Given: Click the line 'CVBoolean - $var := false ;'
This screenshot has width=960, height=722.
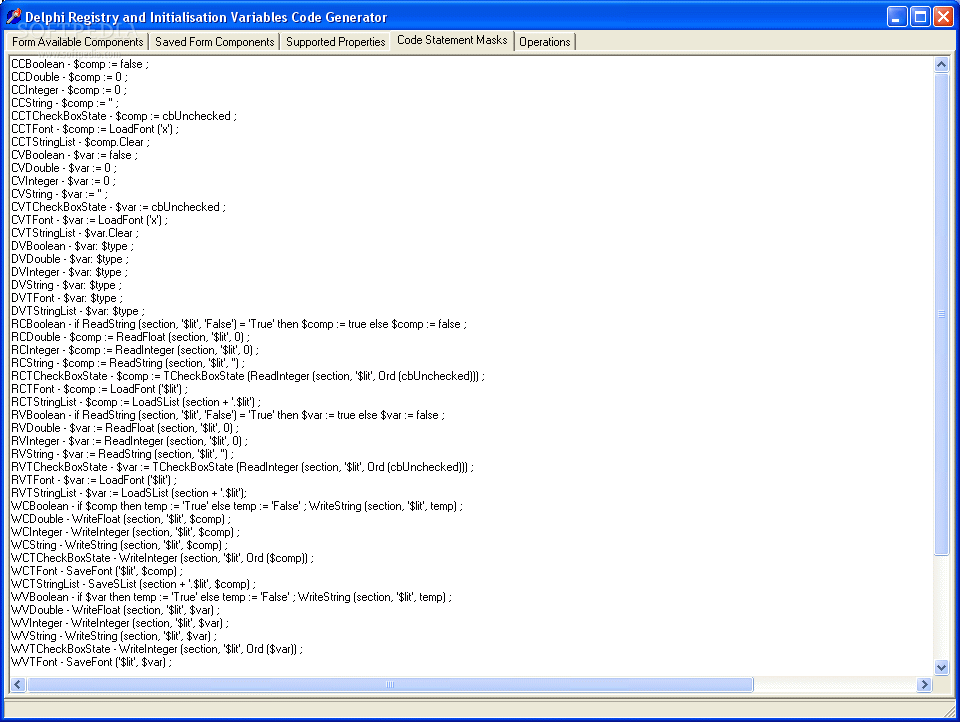Looking at the screenshot, I should 74,155.
